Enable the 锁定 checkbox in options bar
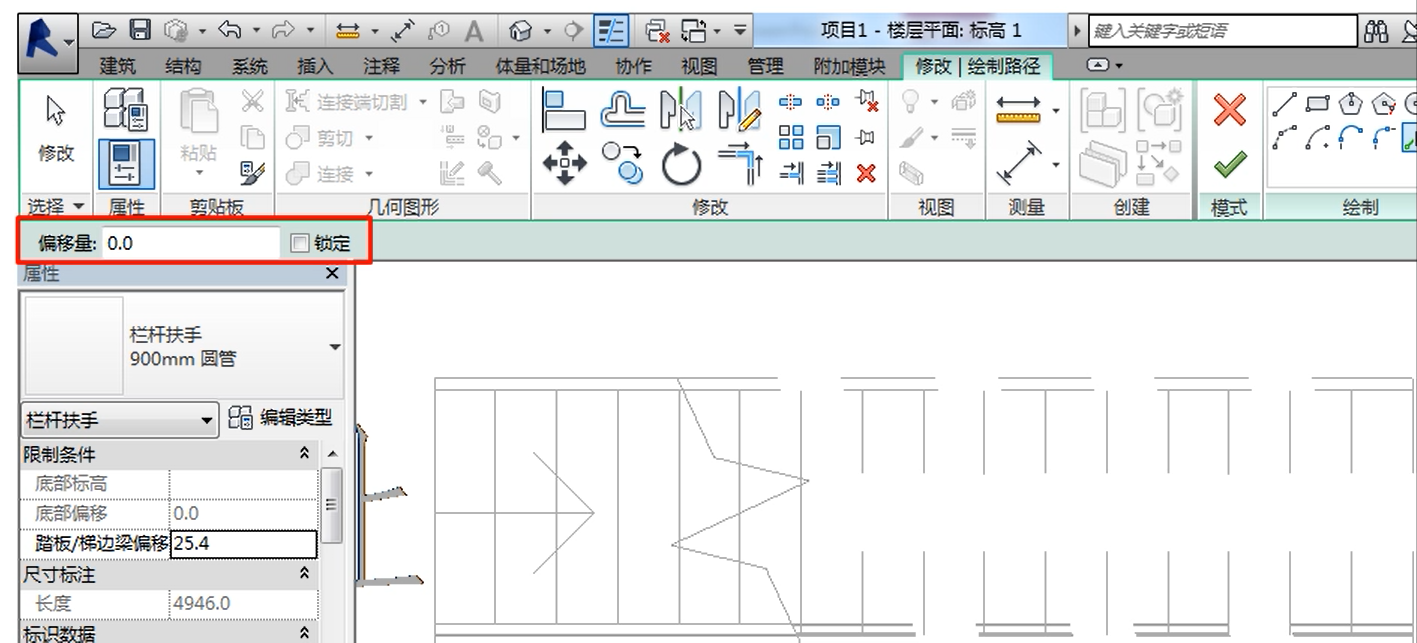 point(299,243)
